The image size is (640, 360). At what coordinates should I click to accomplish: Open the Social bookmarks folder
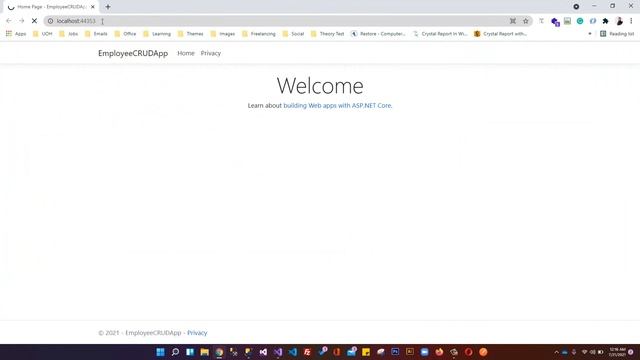click(x=293, y=34)
